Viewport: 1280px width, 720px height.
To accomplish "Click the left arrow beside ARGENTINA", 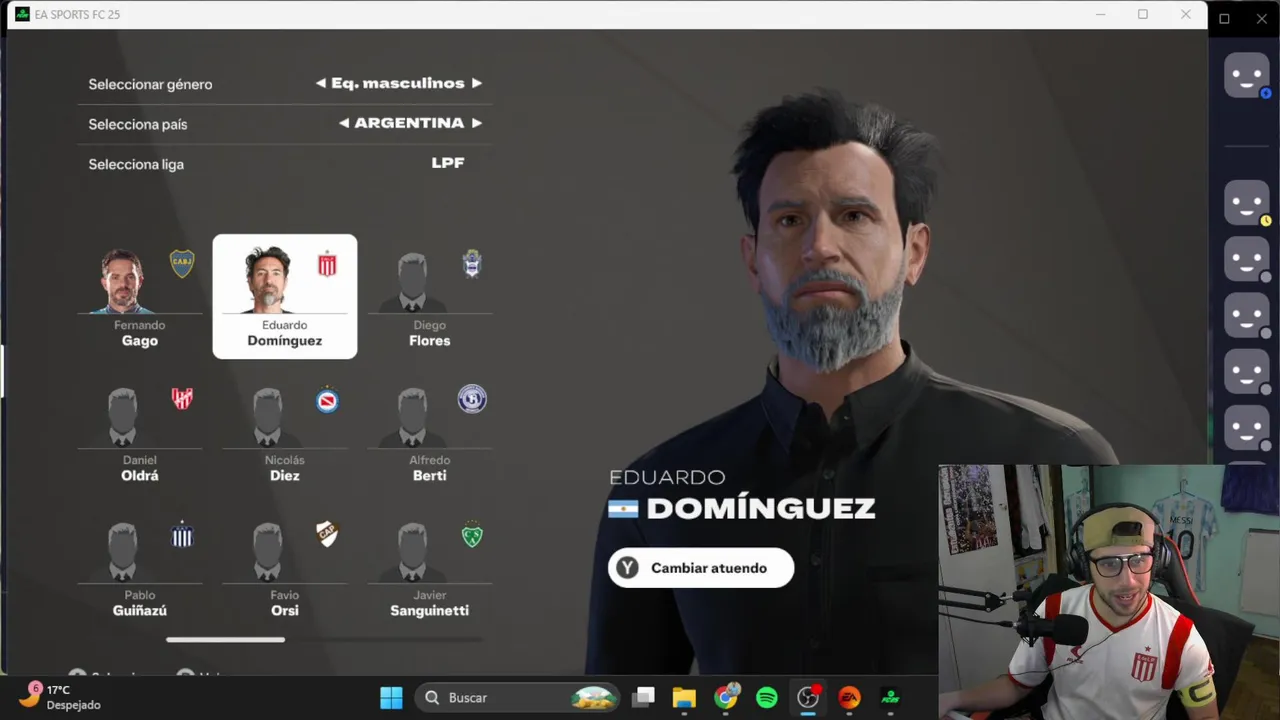I will point(344,123).
